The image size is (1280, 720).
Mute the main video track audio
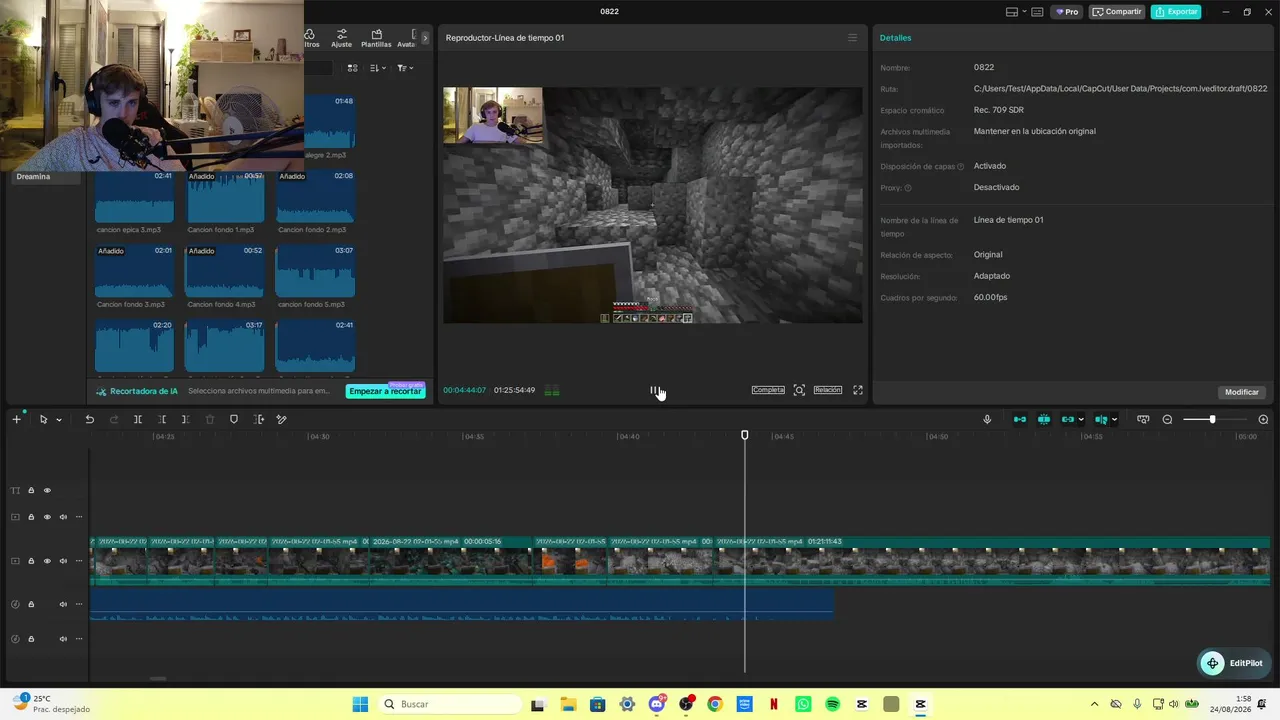63,561
